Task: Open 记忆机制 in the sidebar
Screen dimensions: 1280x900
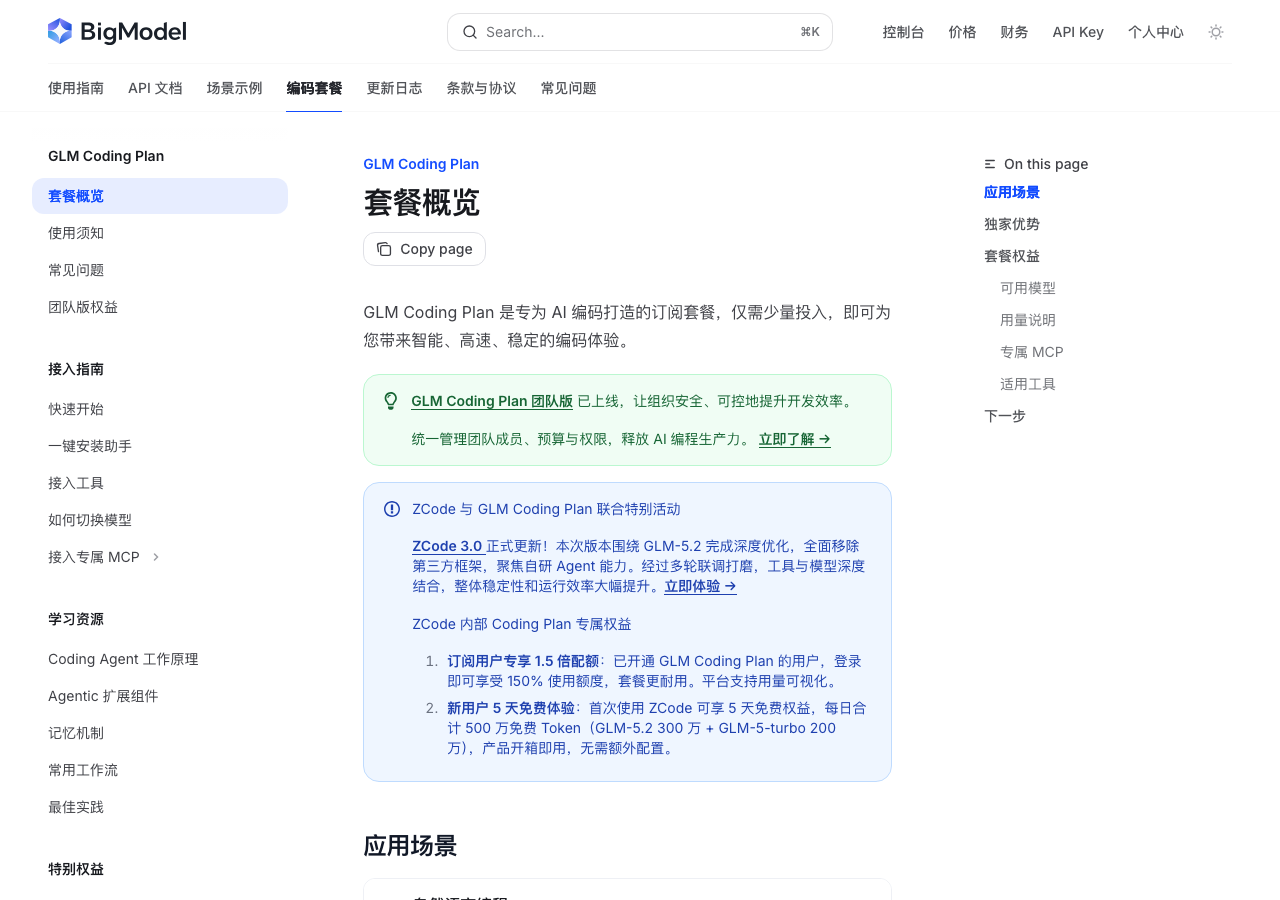Action: 160,733
